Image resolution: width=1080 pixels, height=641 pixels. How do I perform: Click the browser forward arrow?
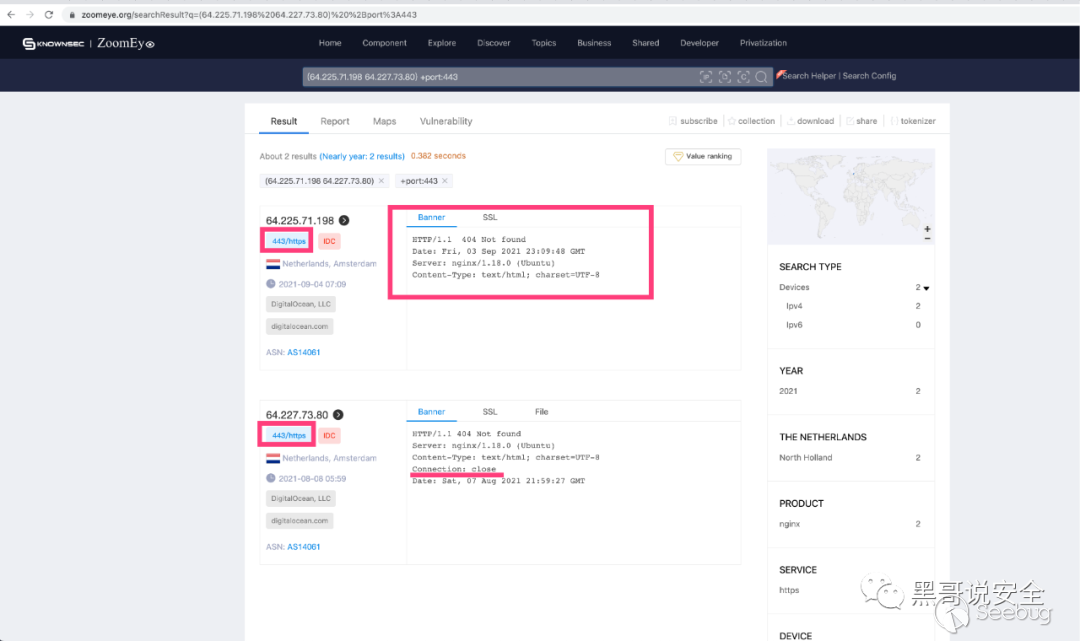coord(30,14)
